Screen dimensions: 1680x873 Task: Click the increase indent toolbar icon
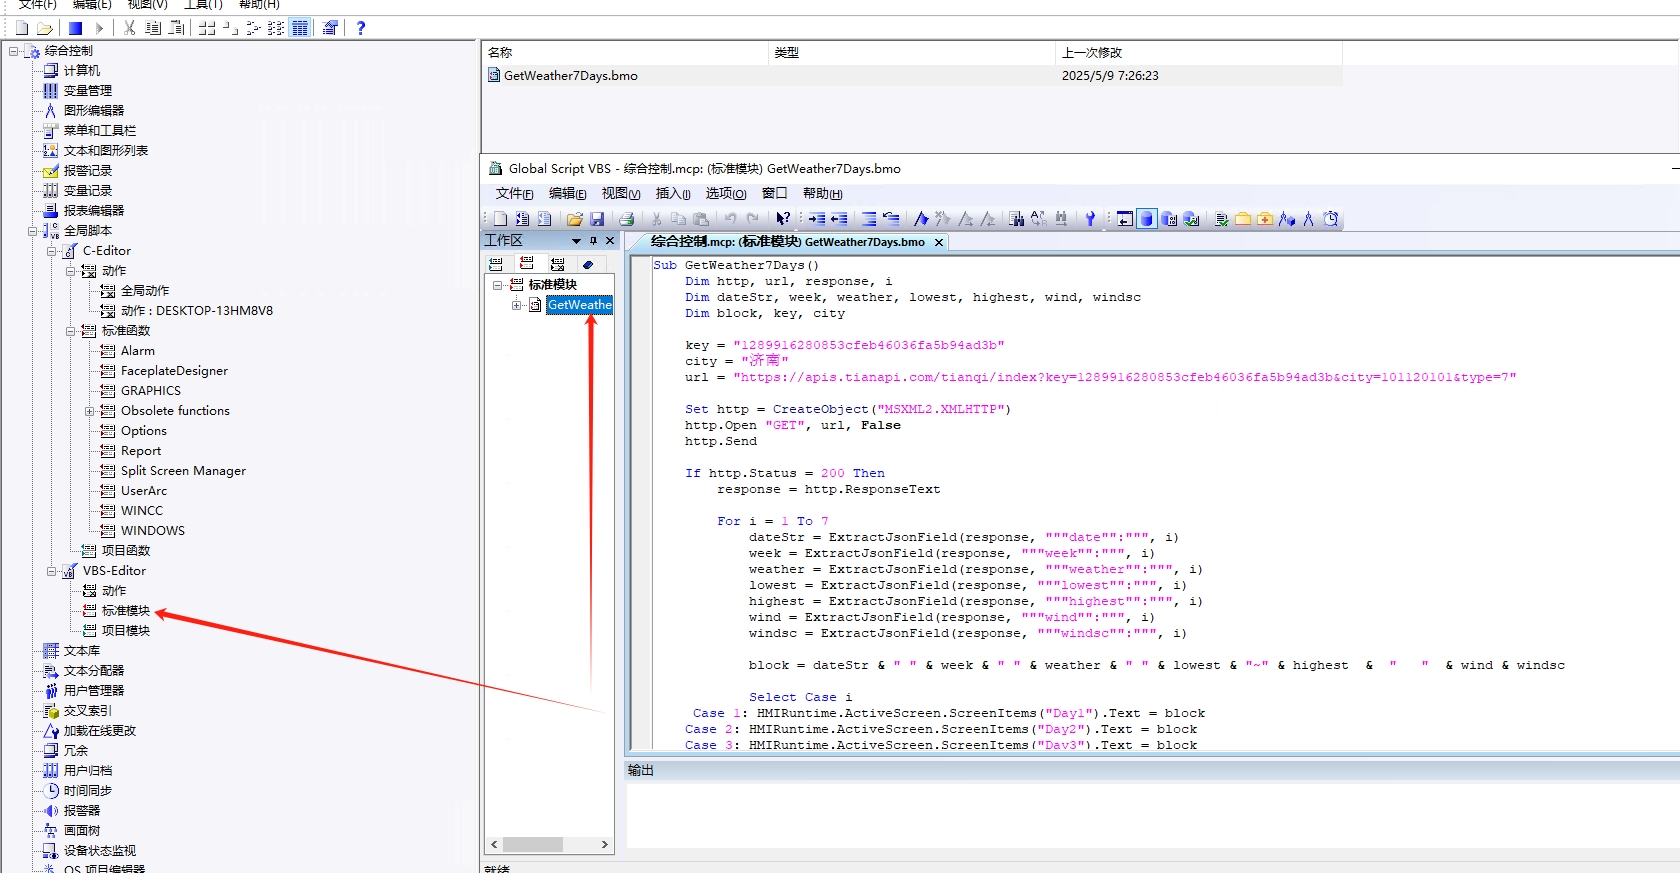pyautogui.click(x=817, y=219)
